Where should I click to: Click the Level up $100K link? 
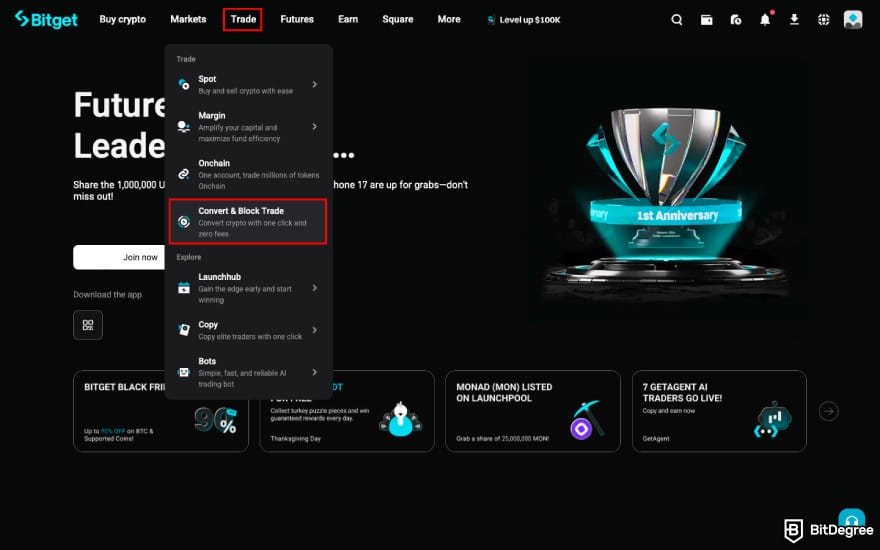(522, 19)
